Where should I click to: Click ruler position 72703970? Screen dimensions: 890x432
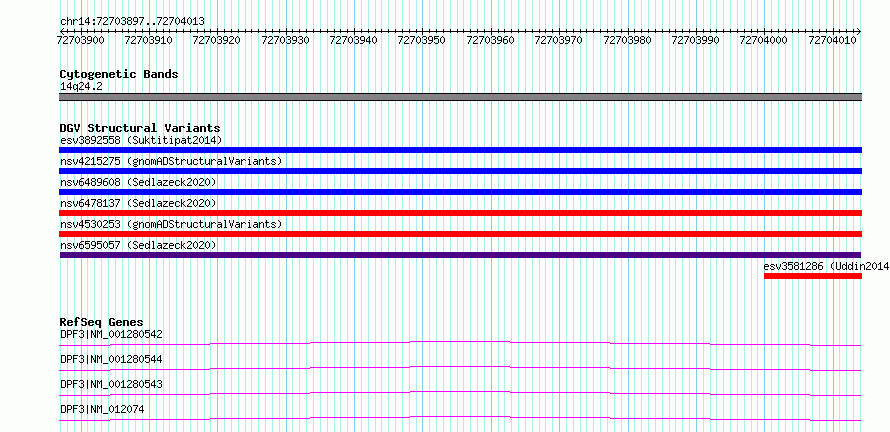click(559, 40)
